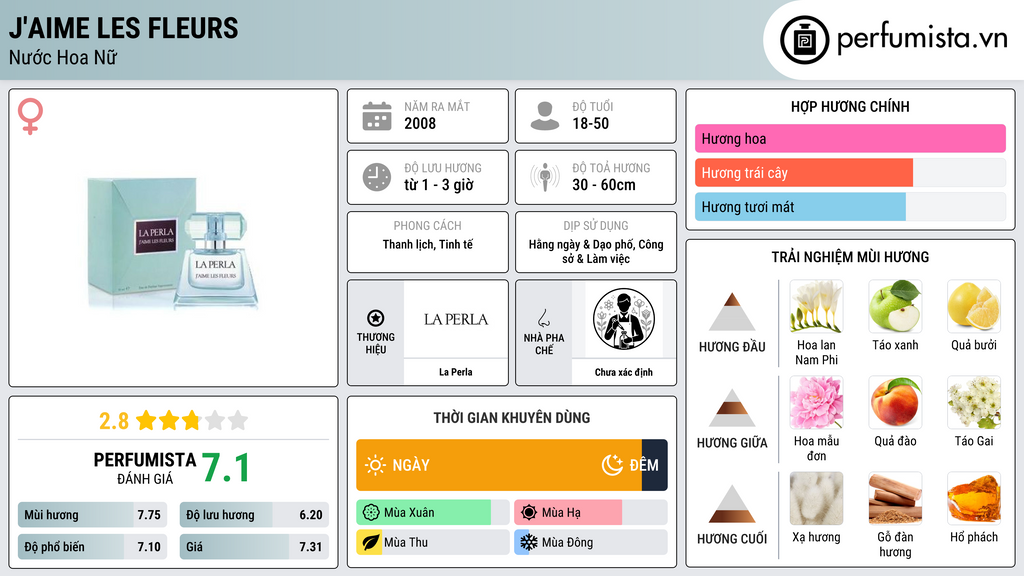Click the pink Hương hoa accord bar
Viewport: 1024px width, 576px height.
(x=850, y=138)
